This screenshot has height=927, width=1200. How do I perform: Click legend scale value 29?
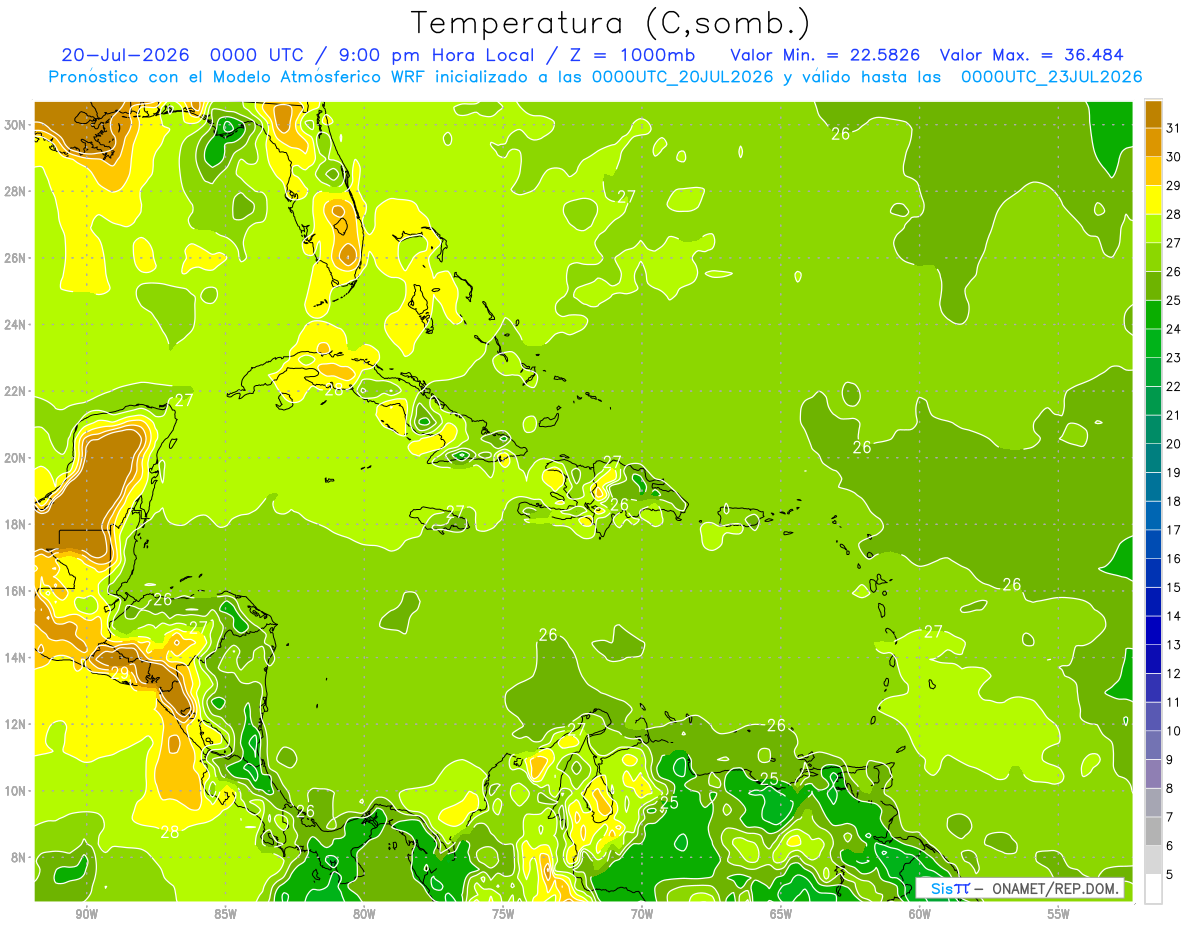click(1173, 186)
